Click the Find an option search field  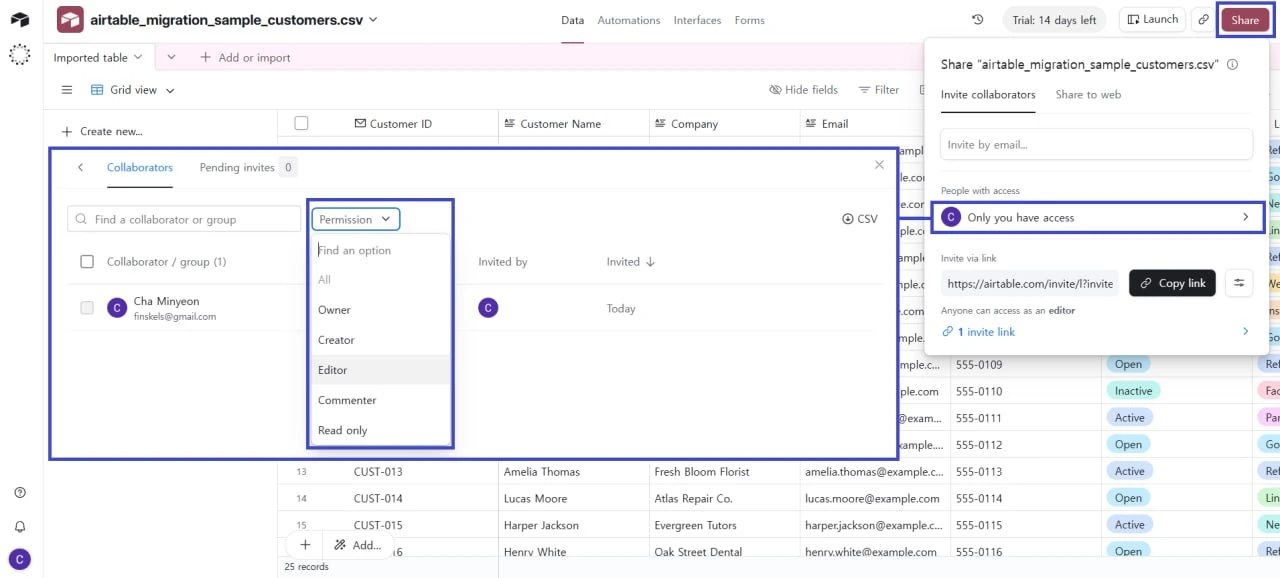click(380, 250)
